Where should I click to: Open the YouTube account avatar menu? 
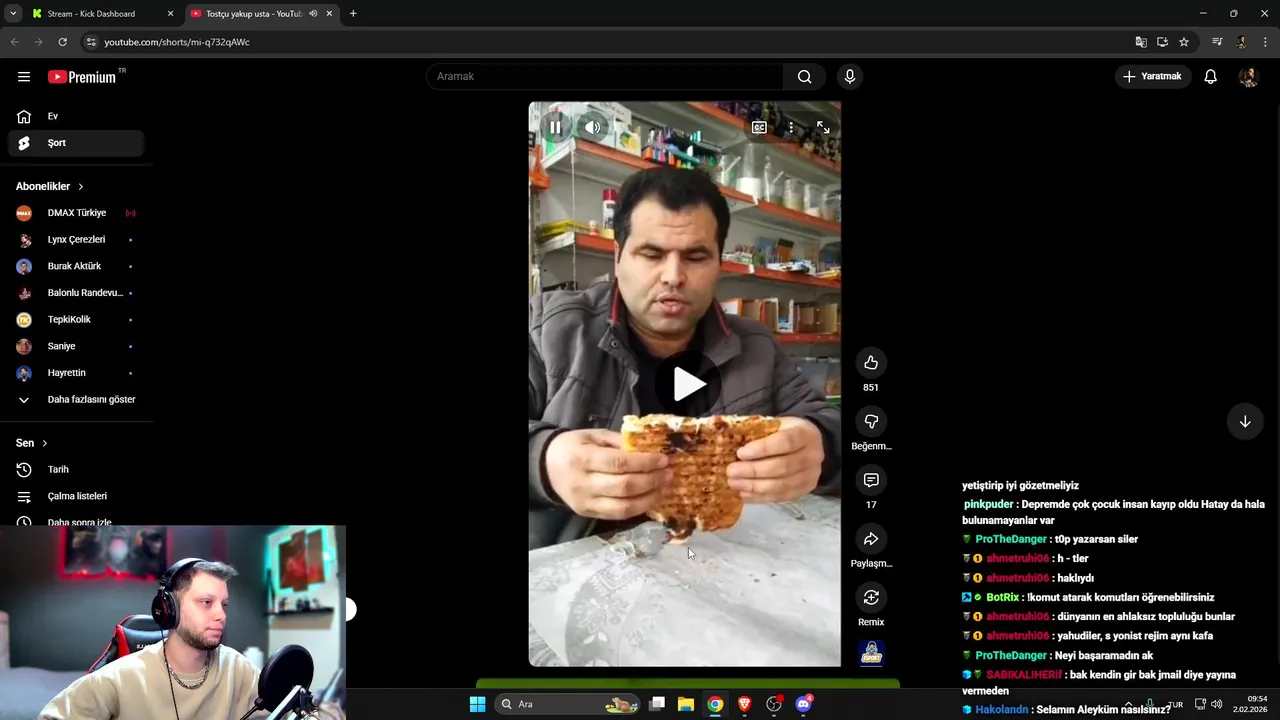pos(1248,77)
